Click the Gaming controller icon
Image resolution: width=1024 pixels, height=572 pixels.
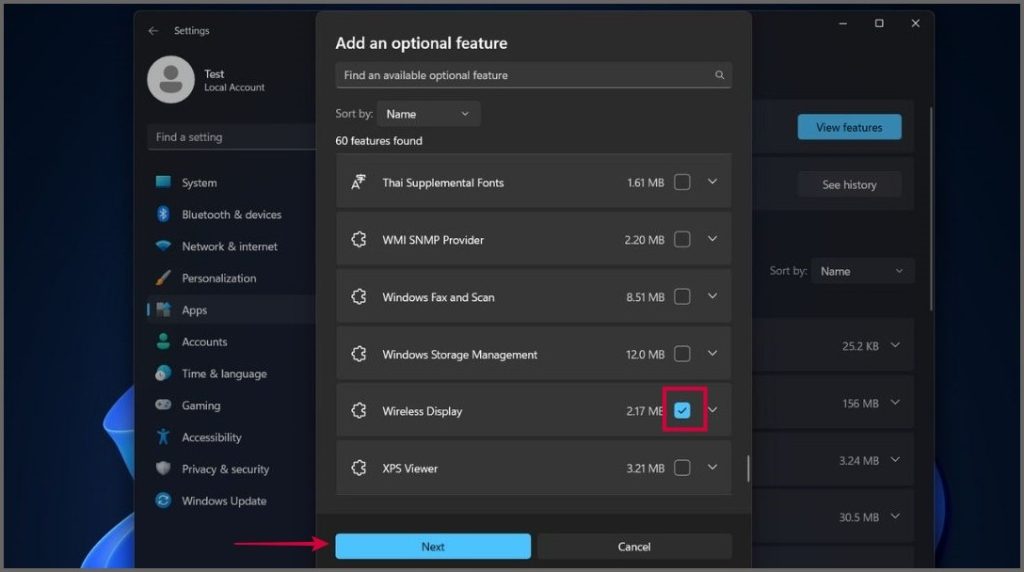click(163, 405)
